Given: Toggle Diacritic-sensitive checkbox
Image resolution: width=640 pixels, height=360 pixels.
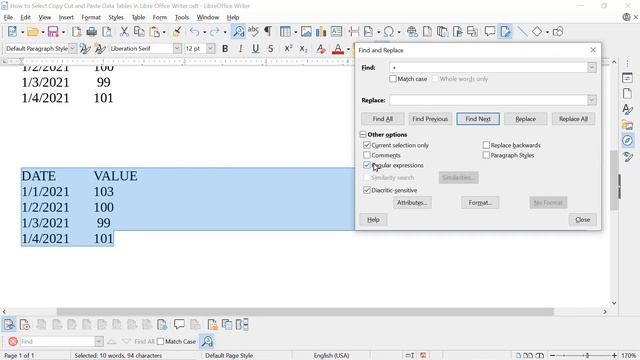Looking at the screenshot, I should point(367,190).
